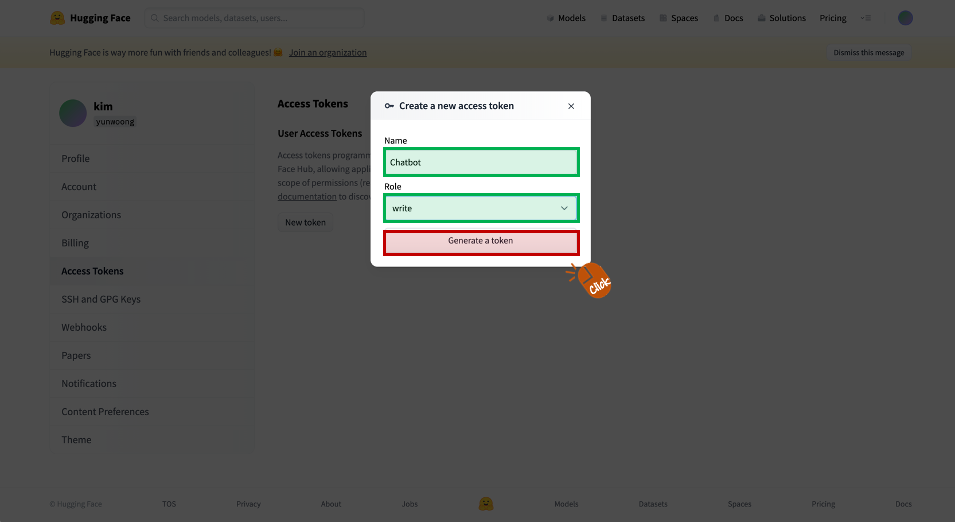
Task: Open Theme settings in sidebar
Action: point(152,439)
